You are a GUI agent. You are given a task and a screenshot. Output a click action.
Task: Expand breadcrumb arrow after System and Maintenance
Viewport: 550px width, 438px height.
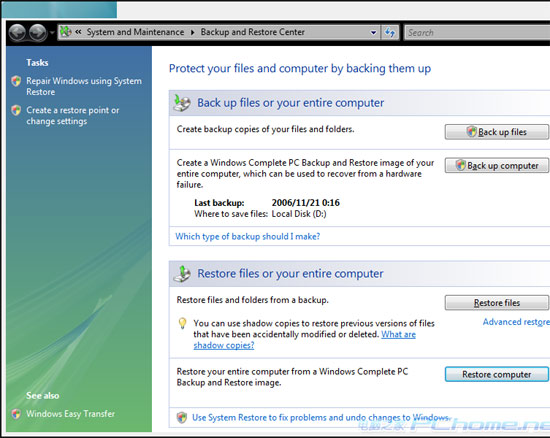point(193,32)
